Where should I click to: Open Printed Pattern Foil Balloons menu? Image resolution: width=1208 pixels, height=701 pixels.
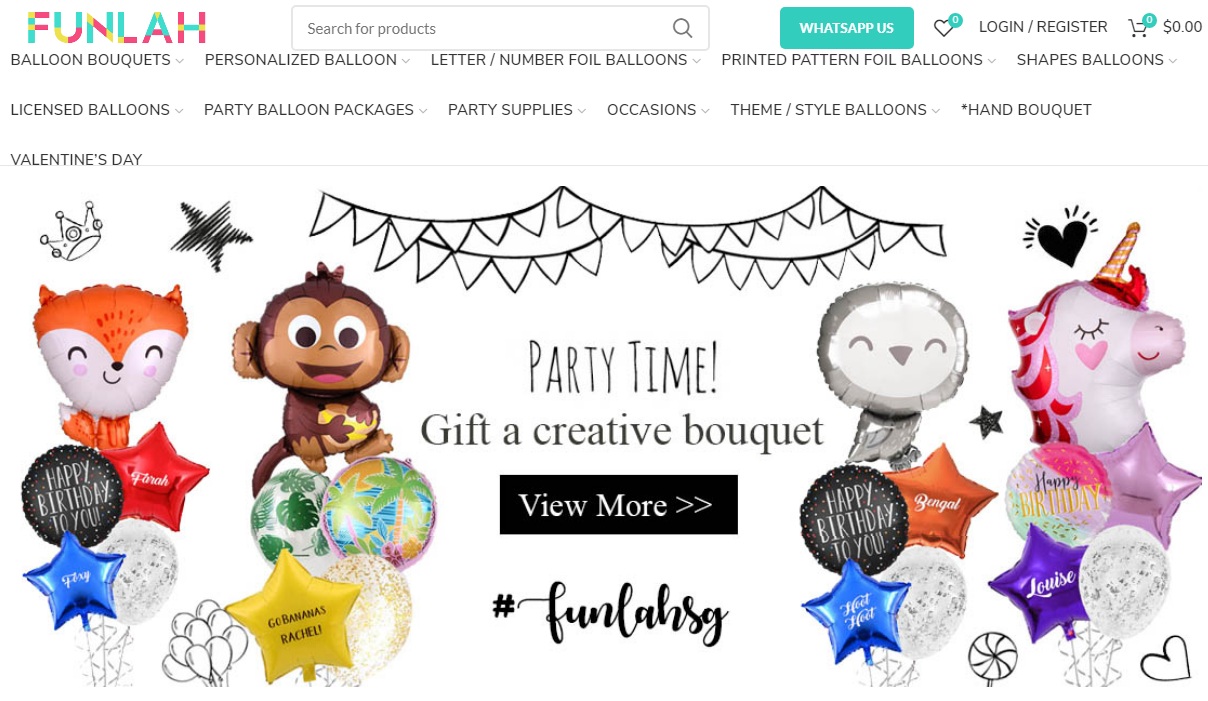(852, 60)
